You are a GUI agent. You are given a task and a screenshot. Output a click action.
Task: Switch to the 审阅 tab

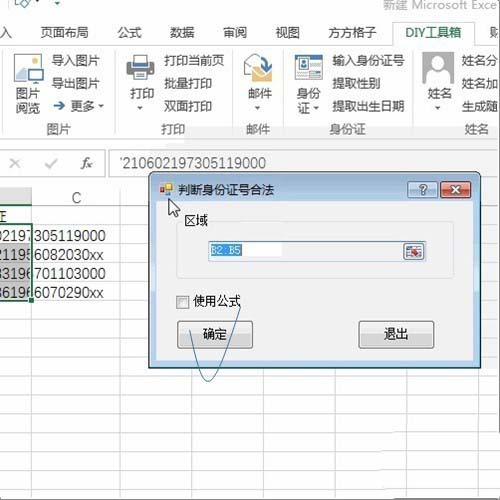click(235, 33)
